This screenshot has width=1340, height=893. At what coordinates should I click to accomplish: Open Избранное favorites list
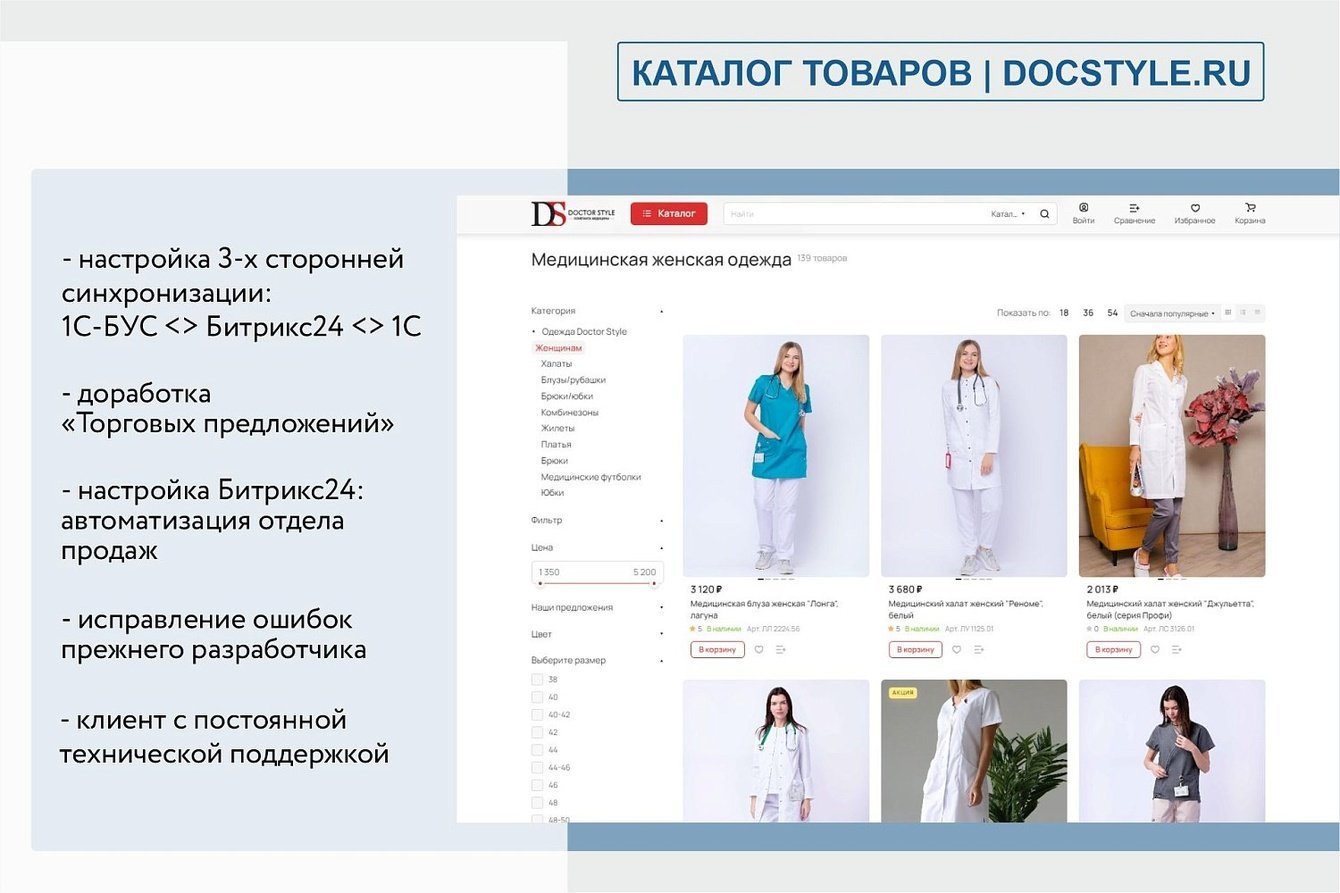(x=1196, y=208)
